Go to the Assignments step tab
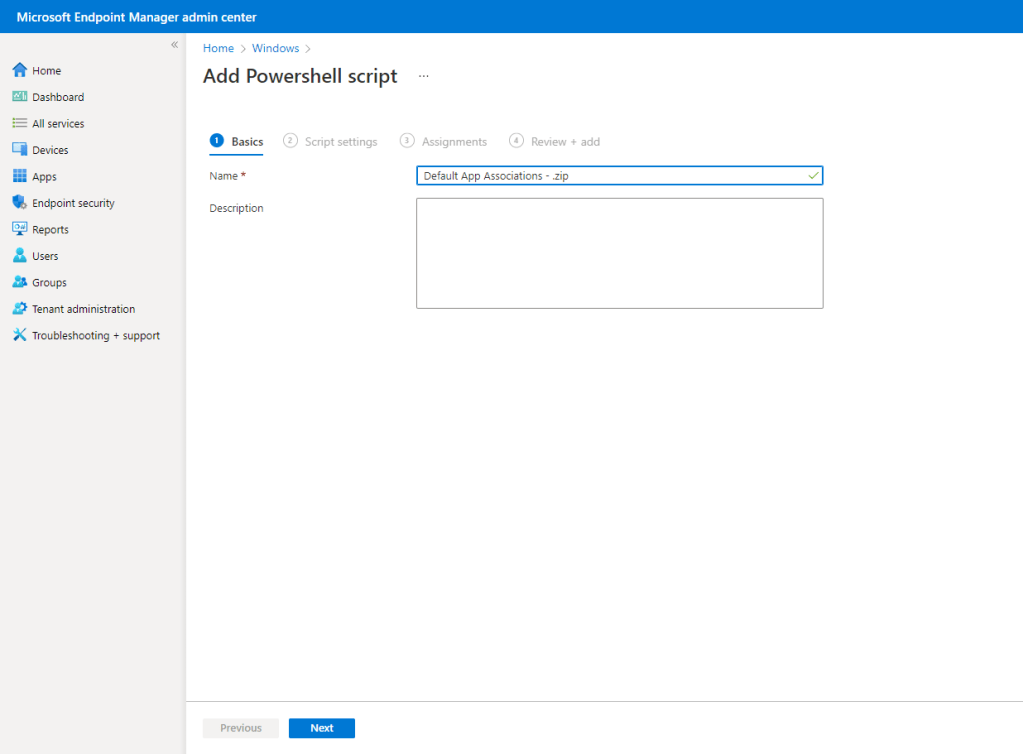This screenshot has height=754, width=1023. 444,142
